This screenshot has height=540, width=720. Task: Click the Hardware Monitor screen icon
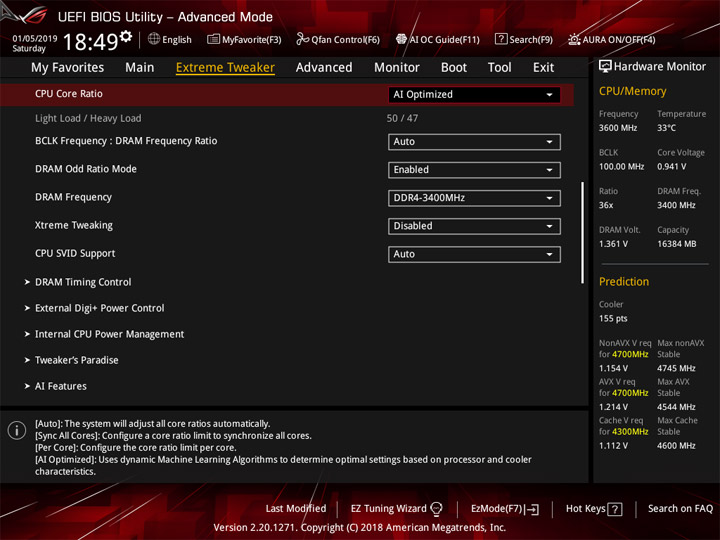tap(605, 67)
